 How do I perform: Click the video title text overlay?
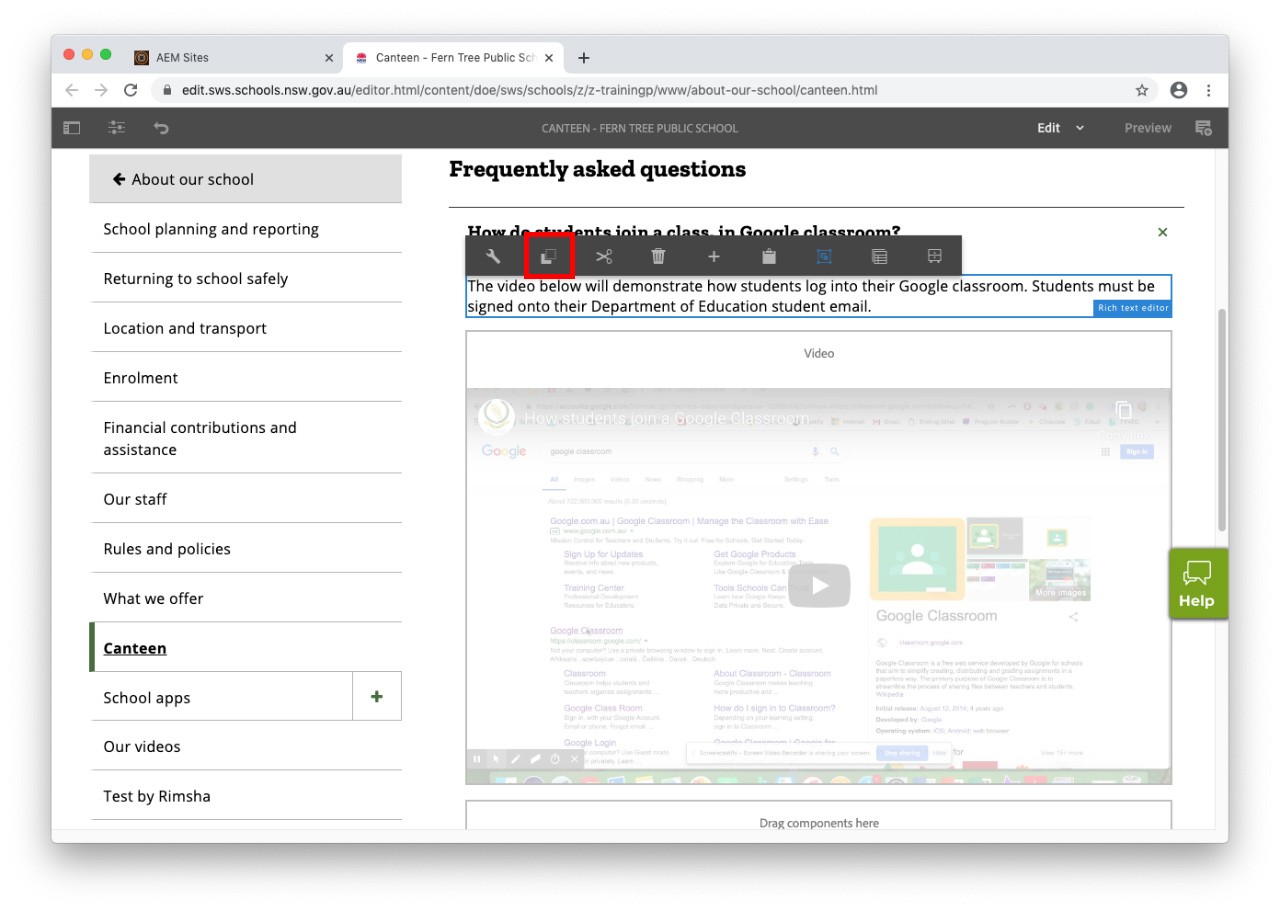(x=666, y=419)
